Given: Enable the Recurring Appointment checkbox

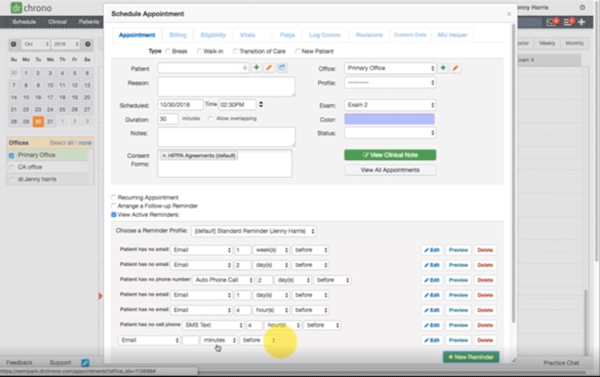Looking at the screenshot, I should coord(114,197).
